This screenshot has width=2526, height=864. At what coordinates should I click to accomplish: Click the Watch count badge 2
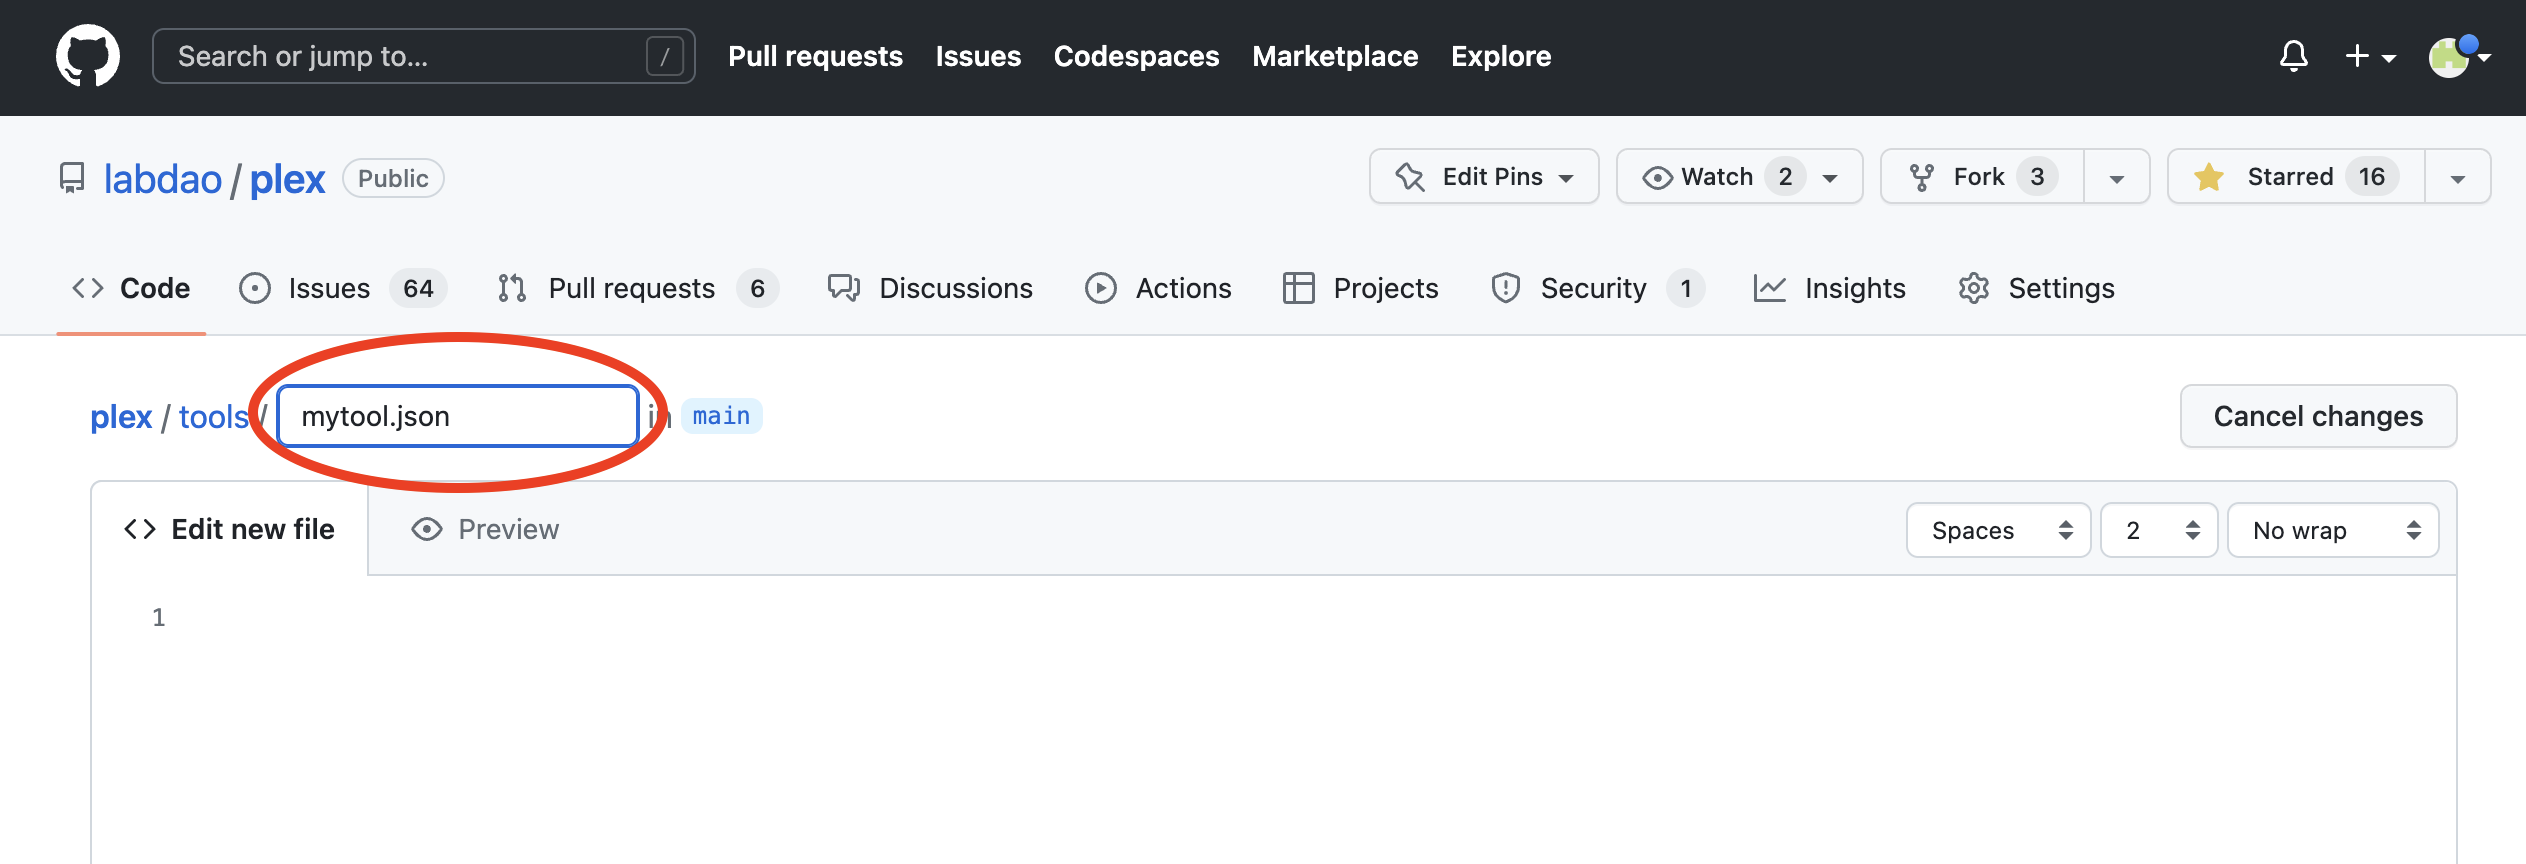click(1785, 177)
